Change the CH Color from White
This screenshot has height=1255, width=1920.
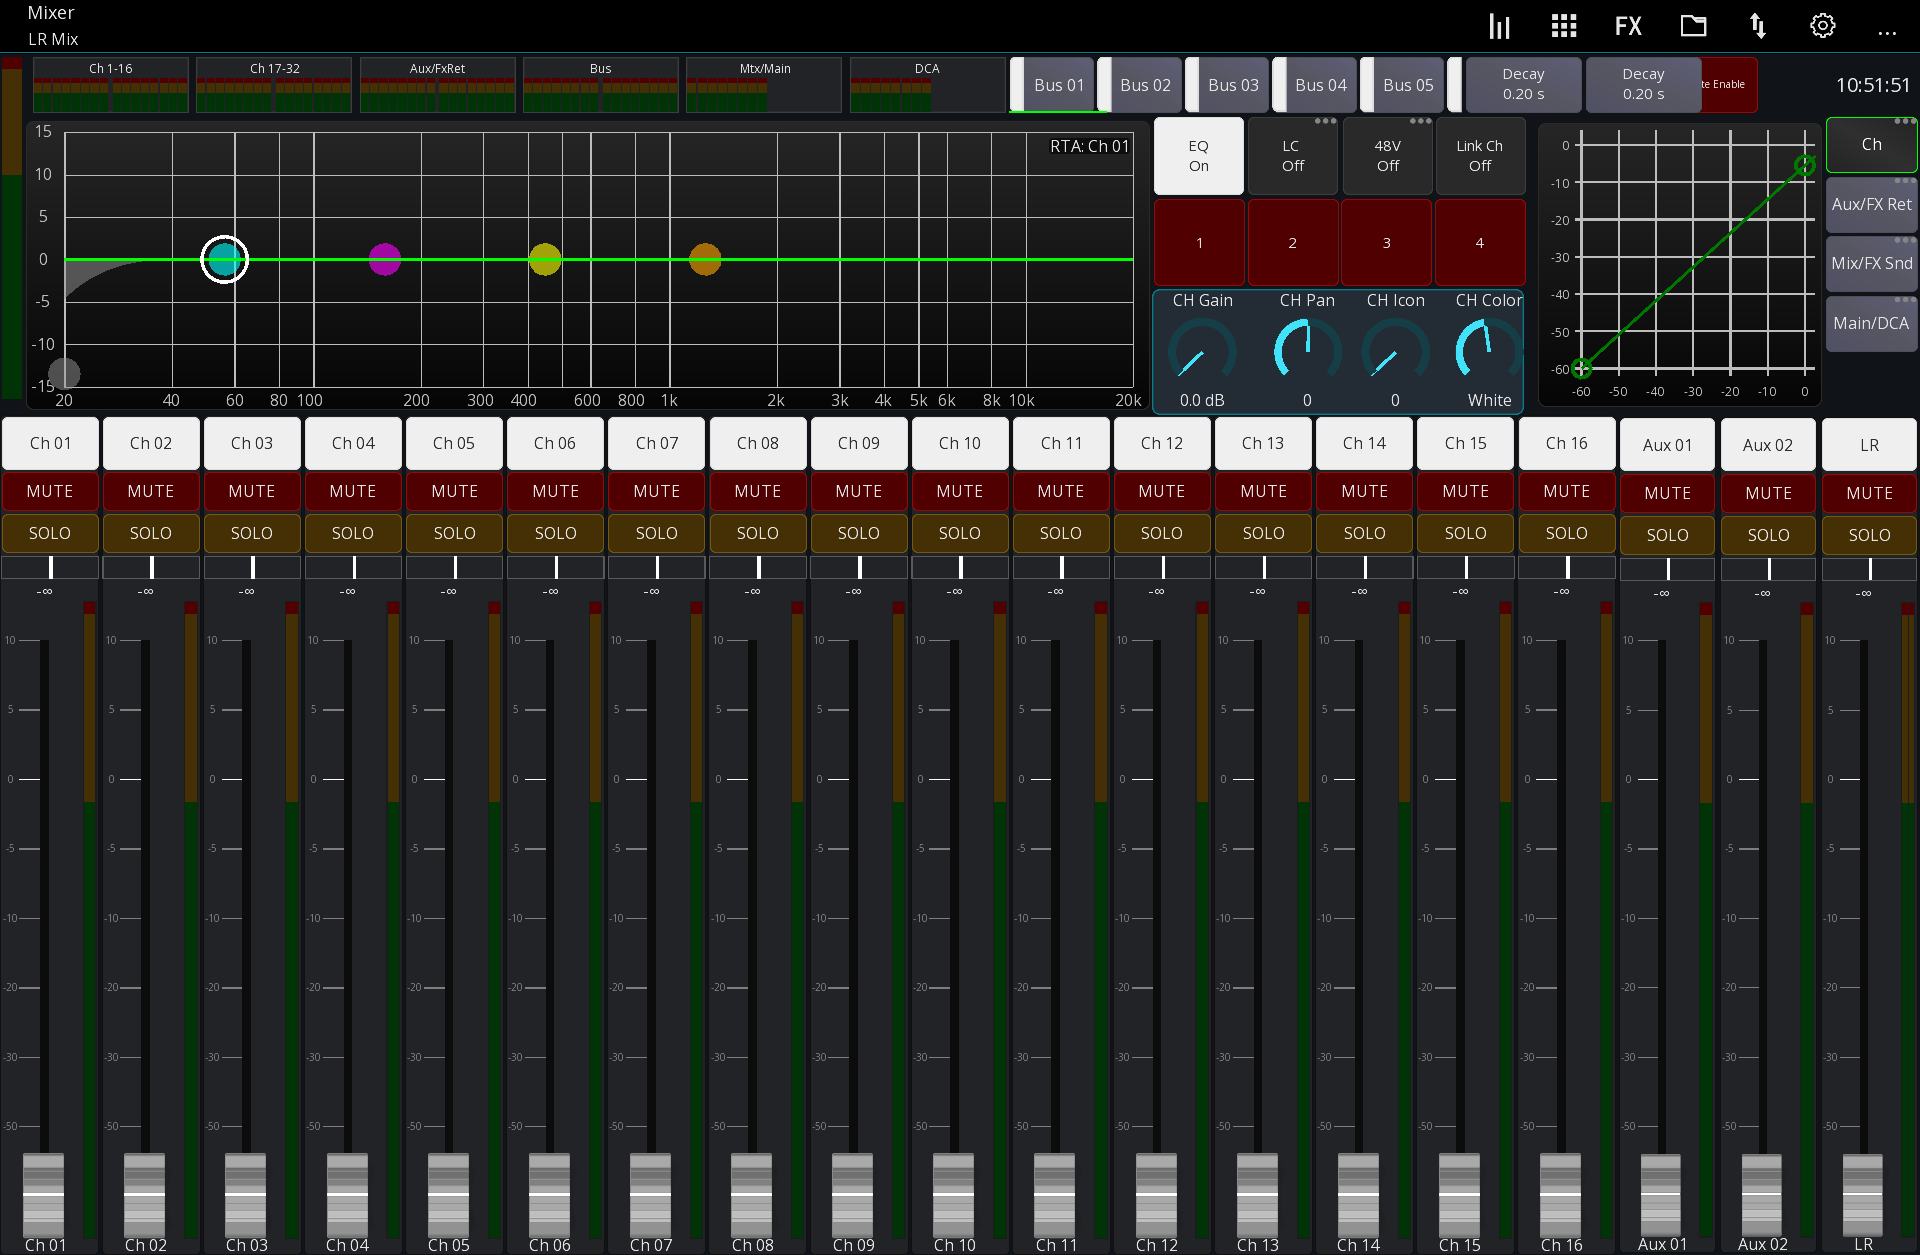coord(1488,352)
